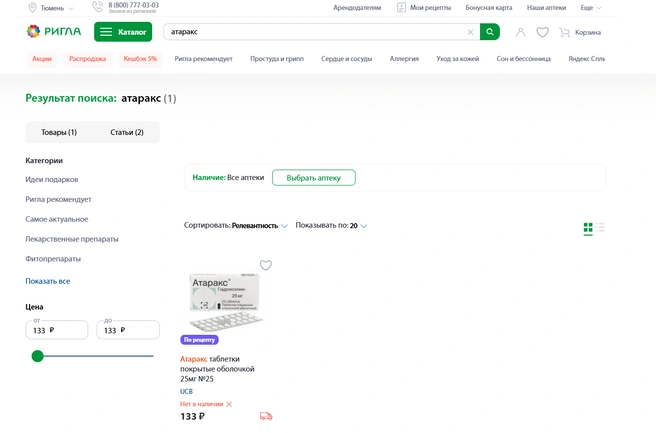Open Уход за кожей menu item
656x433 pixels.
(x=457, y=59)
